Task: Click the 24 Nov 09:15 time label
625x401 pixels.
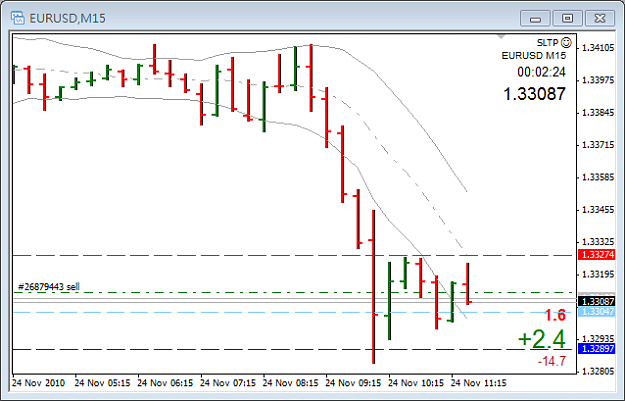Action: [353, 383]
